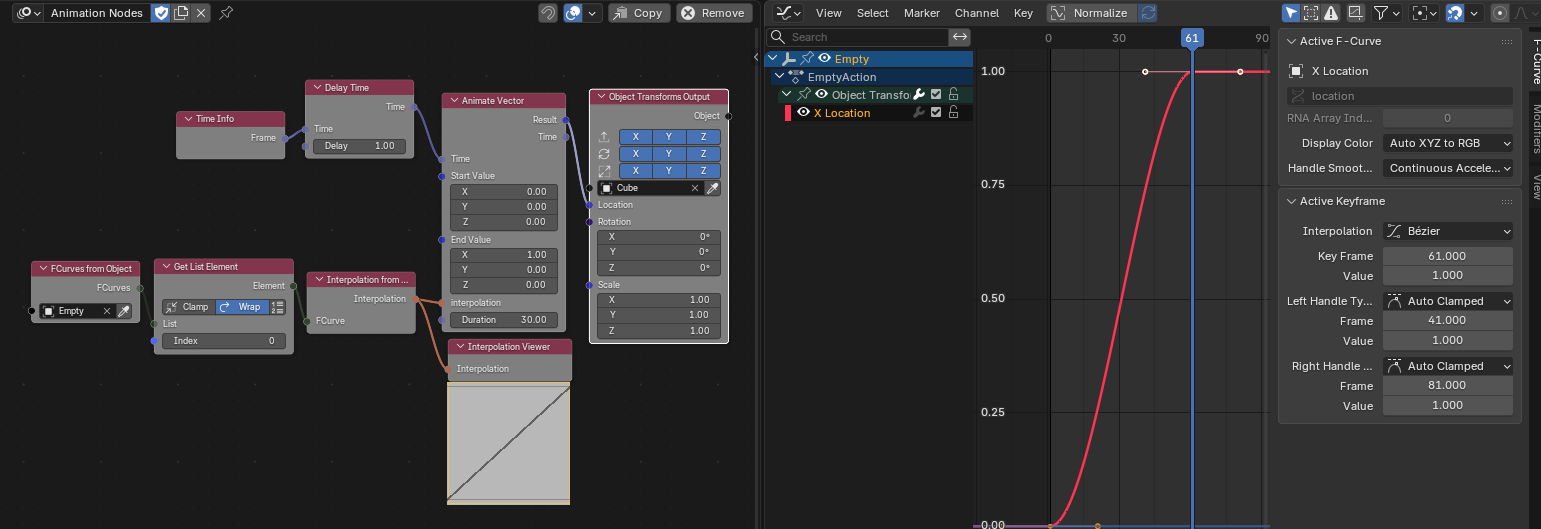Image resolution: width=1541 pixels, height=529 pixels.
Task: Open the Key menu
Action: point(1024,13)
